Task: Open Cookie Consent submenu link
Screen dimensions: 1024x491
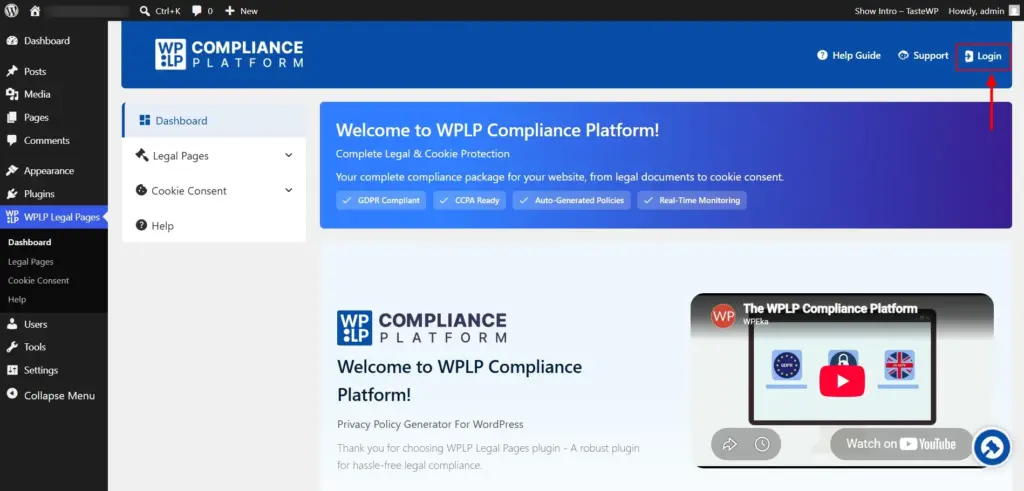Action: click(x=39, y=280)
